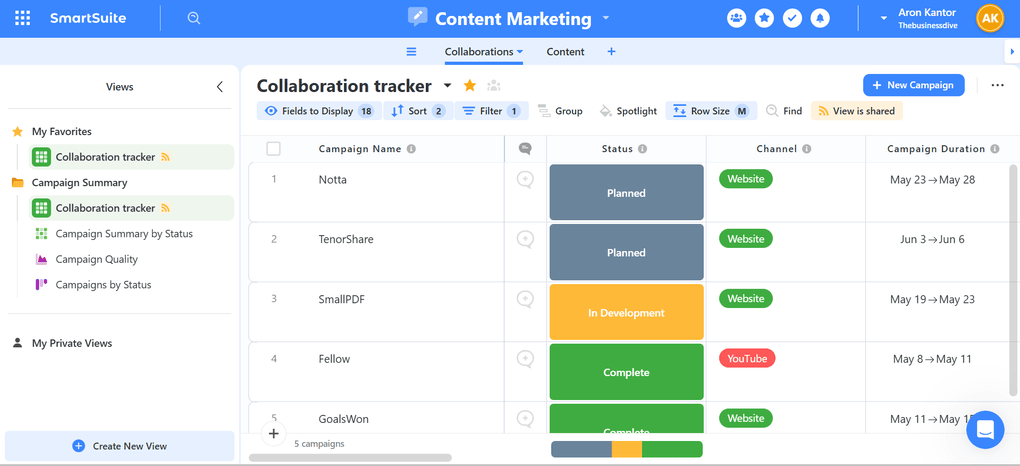Click info icon beside Channel header
Image resolution: width=1020 pixels, height=466 pixels.
point(807,149)
